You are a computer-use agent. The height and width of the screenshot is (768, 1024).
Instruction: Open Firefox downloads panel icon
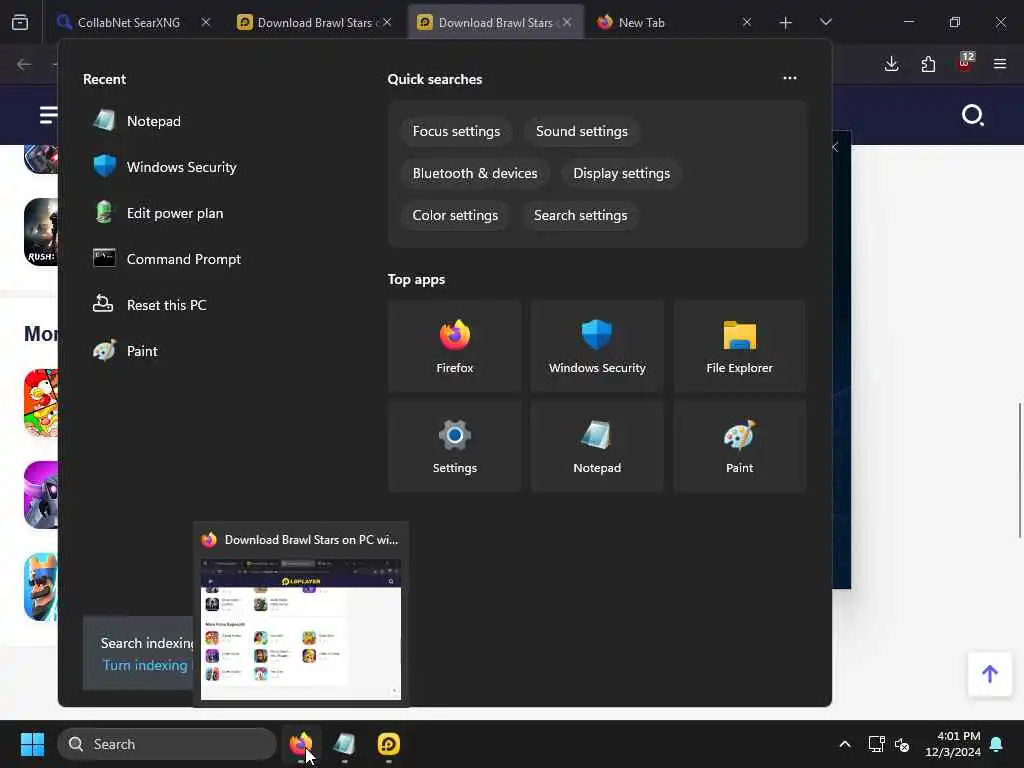click(x=891, y=64)
